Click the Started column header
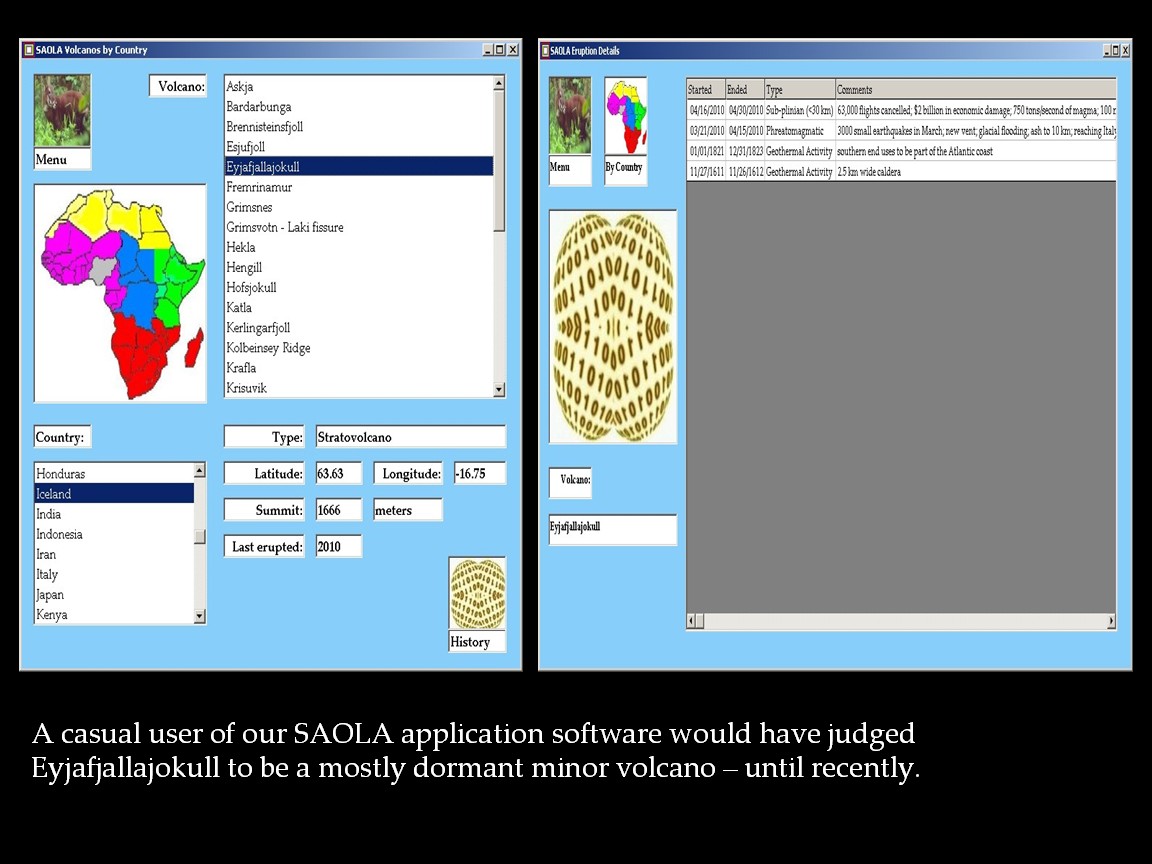The height and width of the screenshot is (864, 1152). click(705, 90)
